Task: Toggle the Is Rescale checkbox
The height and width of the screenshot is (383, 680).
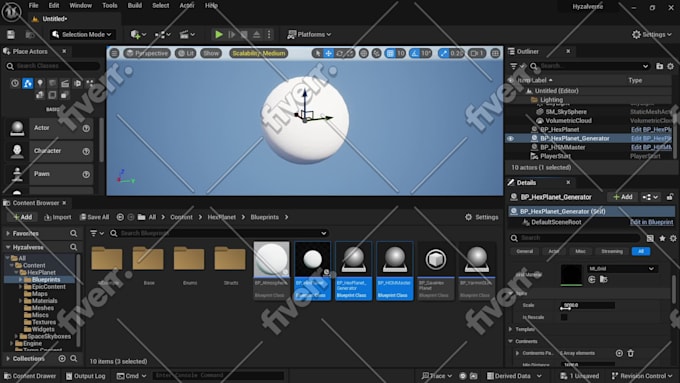Action: 564,317
